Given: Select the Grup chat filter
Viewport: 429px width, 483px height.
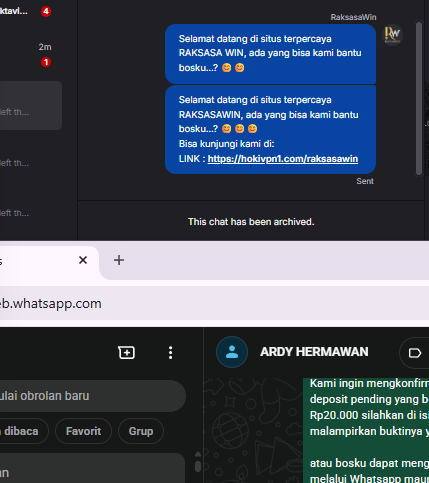Looking at the screenshot, I should (141, 431).
